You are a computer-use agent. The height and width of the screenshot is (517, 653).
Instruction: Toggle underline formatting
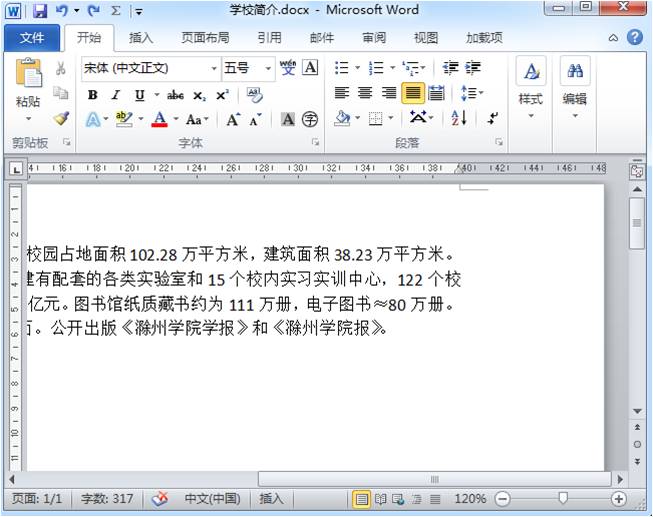pyautogui.click(x=140, y=95)
